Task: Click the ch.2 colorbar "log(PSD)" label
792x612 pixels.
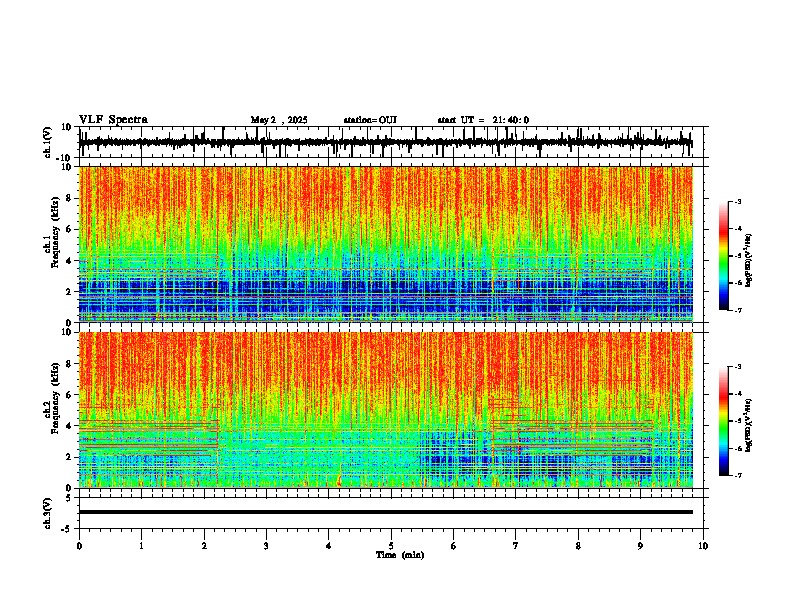Action: pos(748,425)
